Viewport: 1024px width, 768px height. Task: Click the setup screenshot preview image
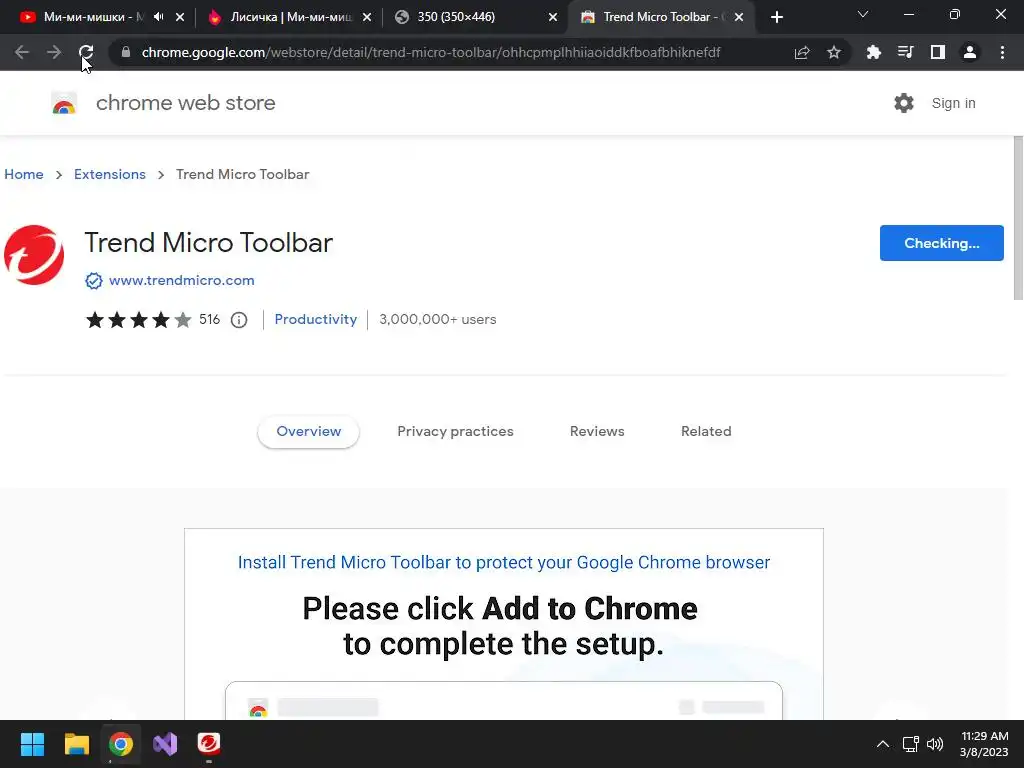point(504,624)
